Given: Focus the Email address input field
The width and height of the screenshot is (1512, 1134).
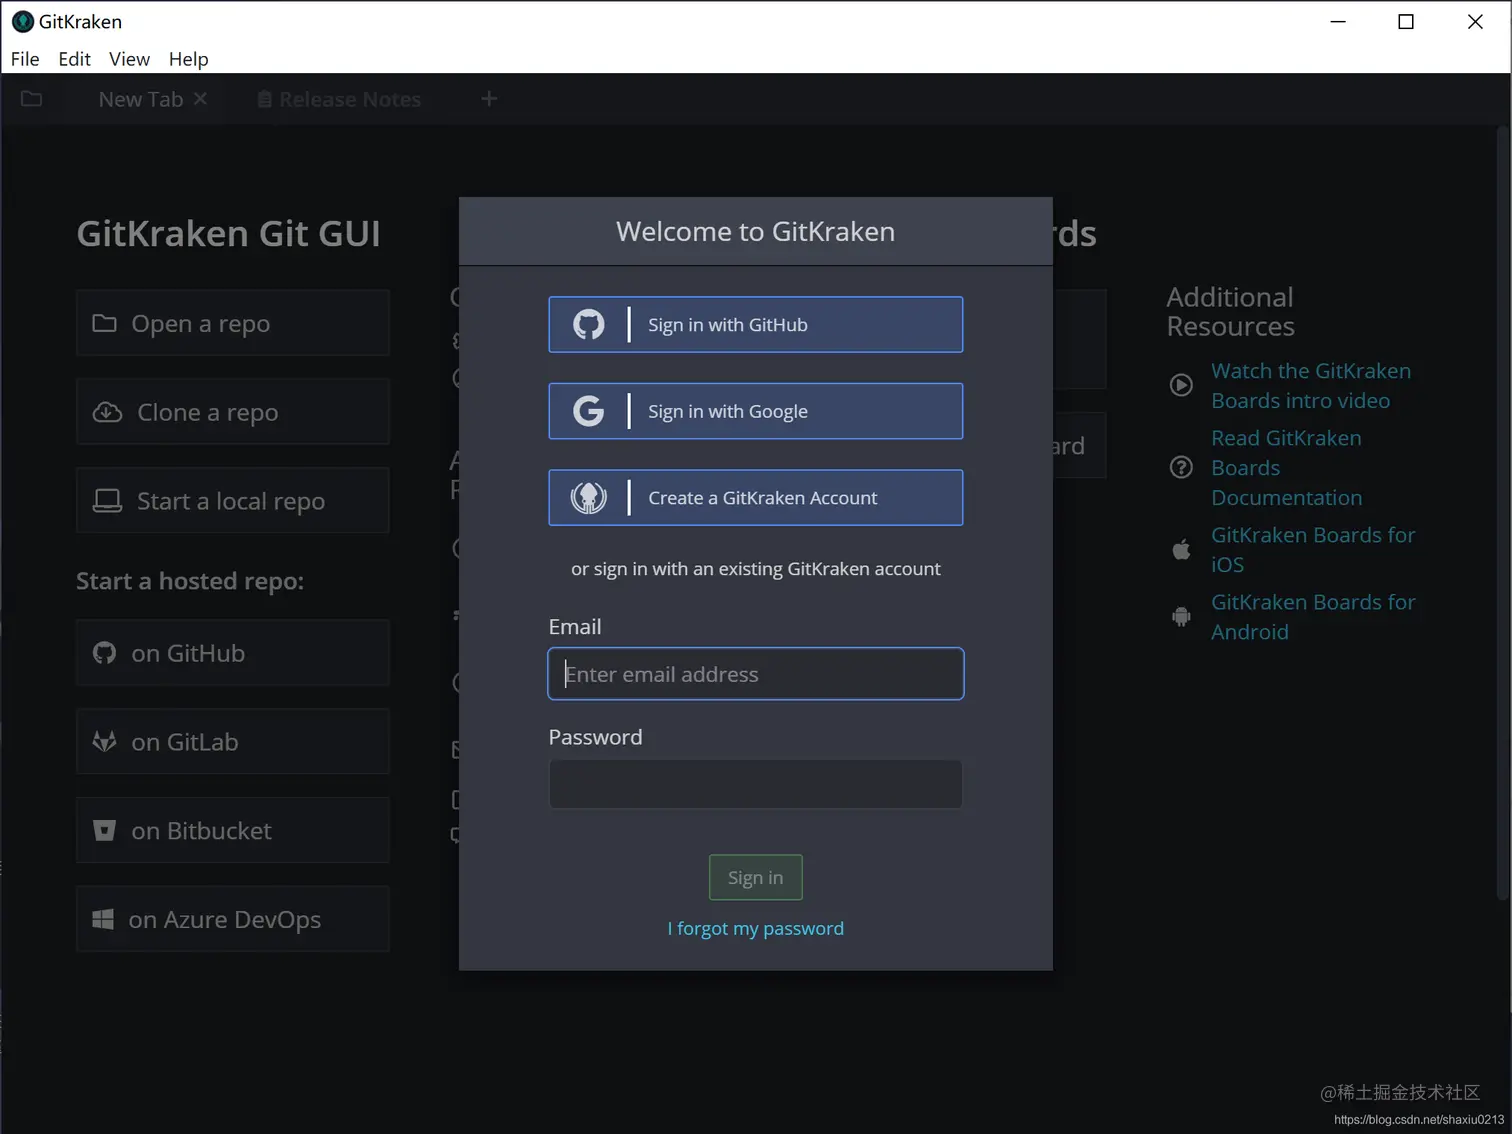Looking at the screenshot, I should [x=756, y=674].
